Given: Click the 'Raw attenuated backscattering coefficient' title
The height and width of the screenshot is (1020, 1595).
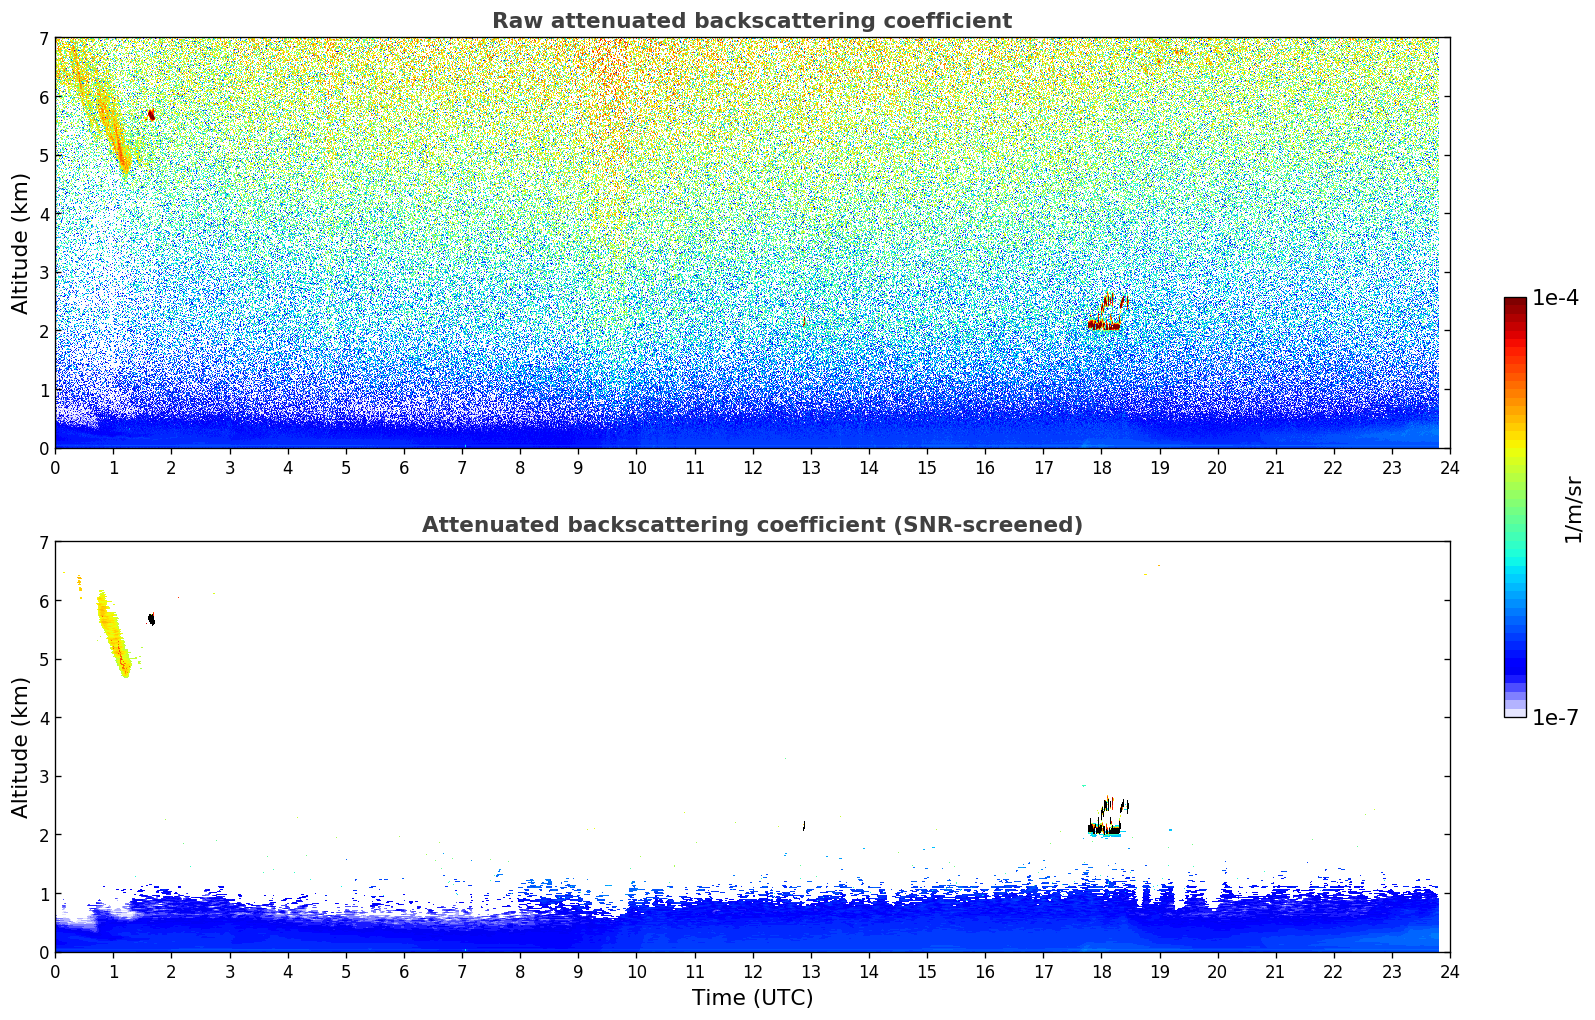Looking at the screenshot, I should click(752, 21).
